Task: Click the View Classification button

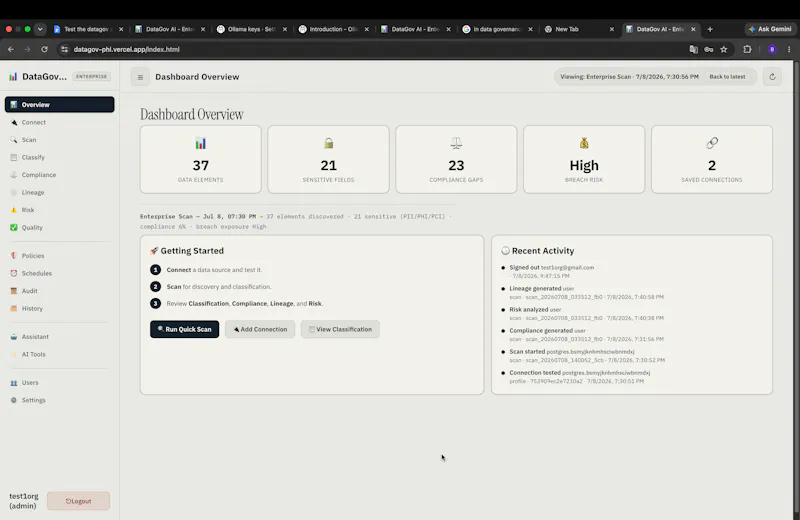Action: (x=340, y=329)
